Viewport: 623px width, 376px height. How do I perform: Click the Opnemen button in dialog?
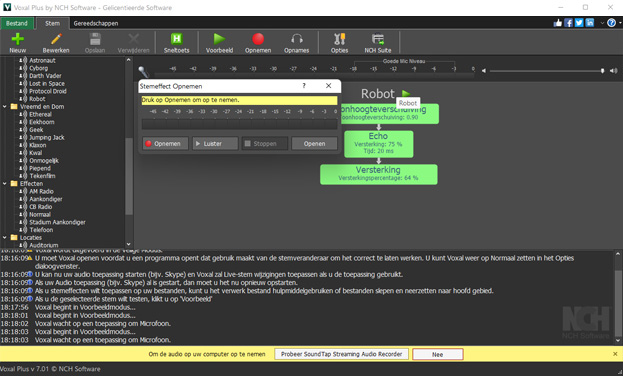pos(165,143)
